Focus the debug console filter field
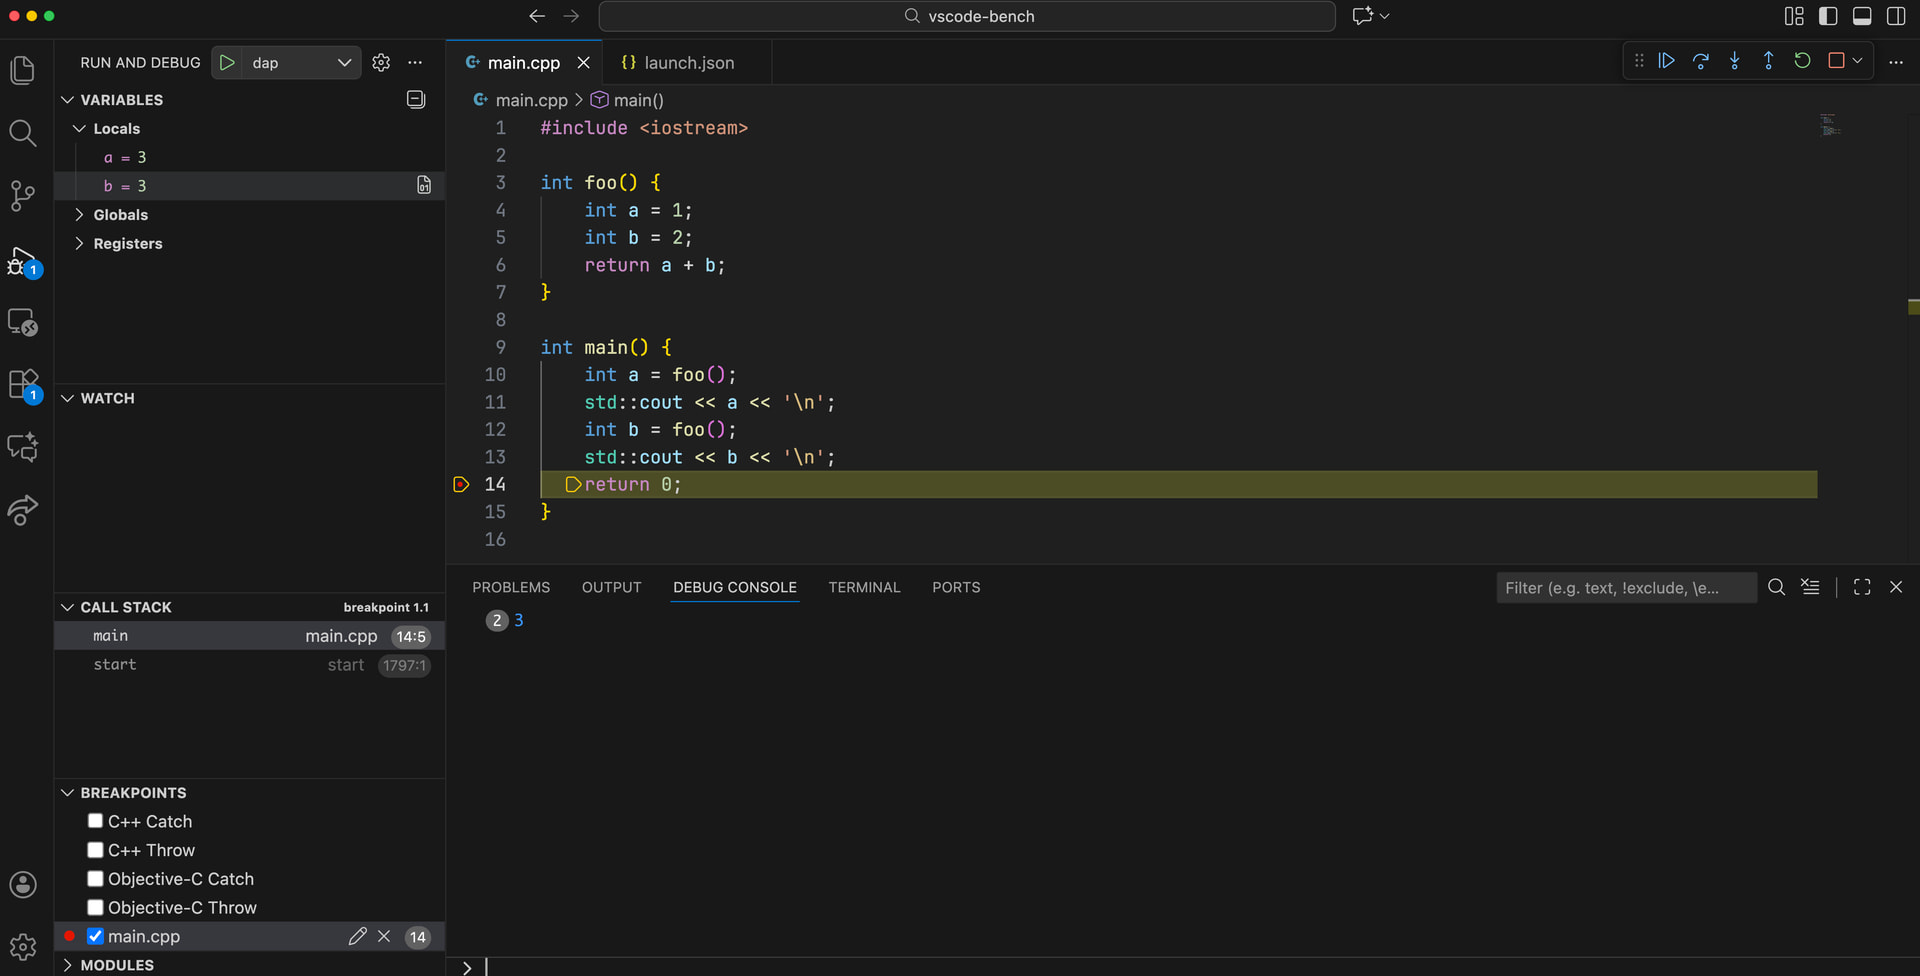 point(1625,588)
